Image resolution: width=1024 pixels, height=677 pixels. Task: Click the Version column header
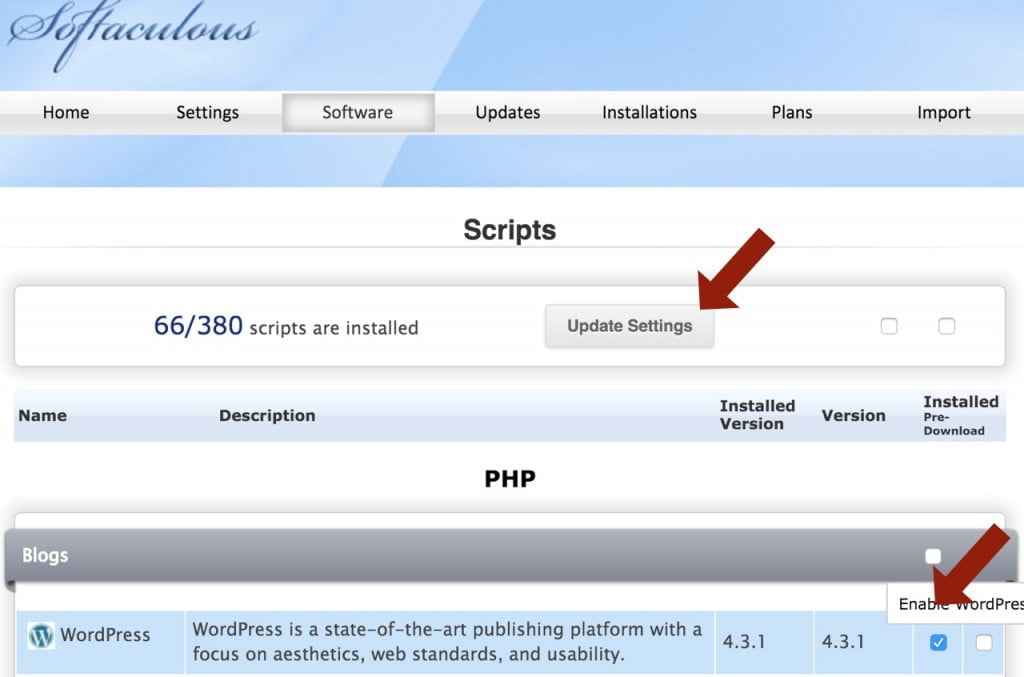click(854, 415)
